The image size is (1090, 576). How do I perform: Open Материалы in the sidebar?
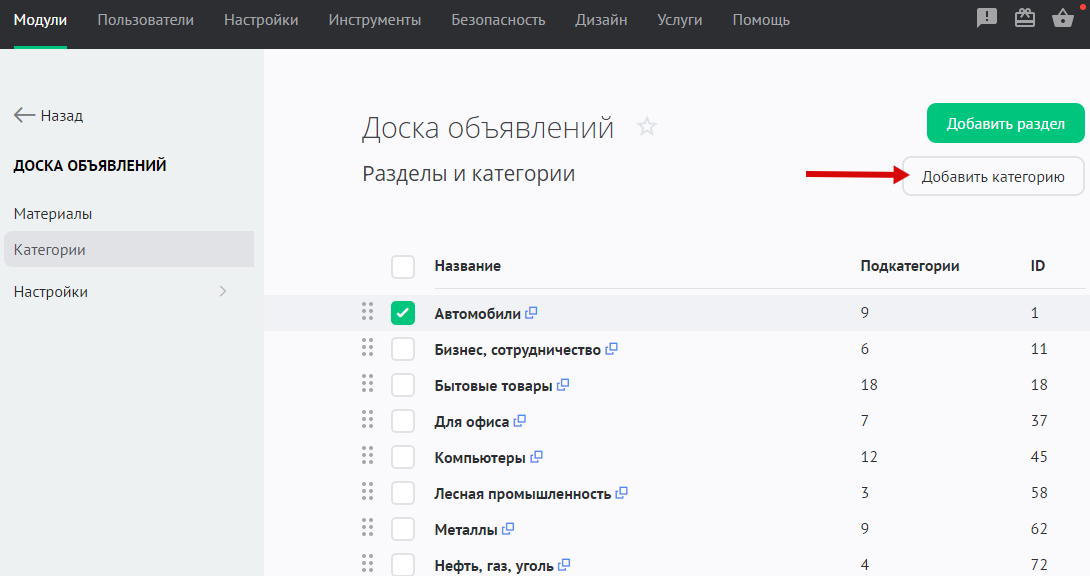coord(53,214)
